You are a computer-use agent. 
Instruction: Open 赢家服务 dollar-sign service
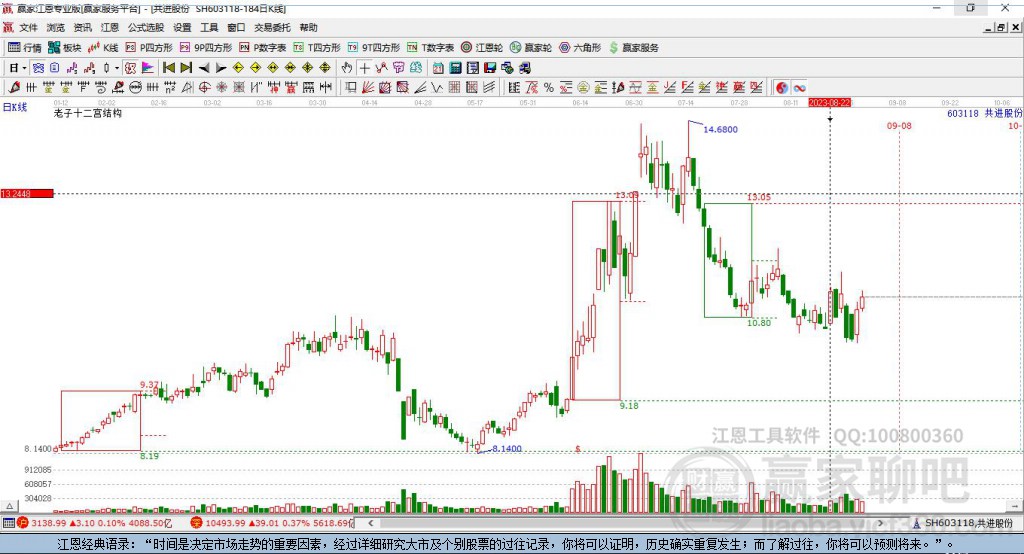(633, 48)
